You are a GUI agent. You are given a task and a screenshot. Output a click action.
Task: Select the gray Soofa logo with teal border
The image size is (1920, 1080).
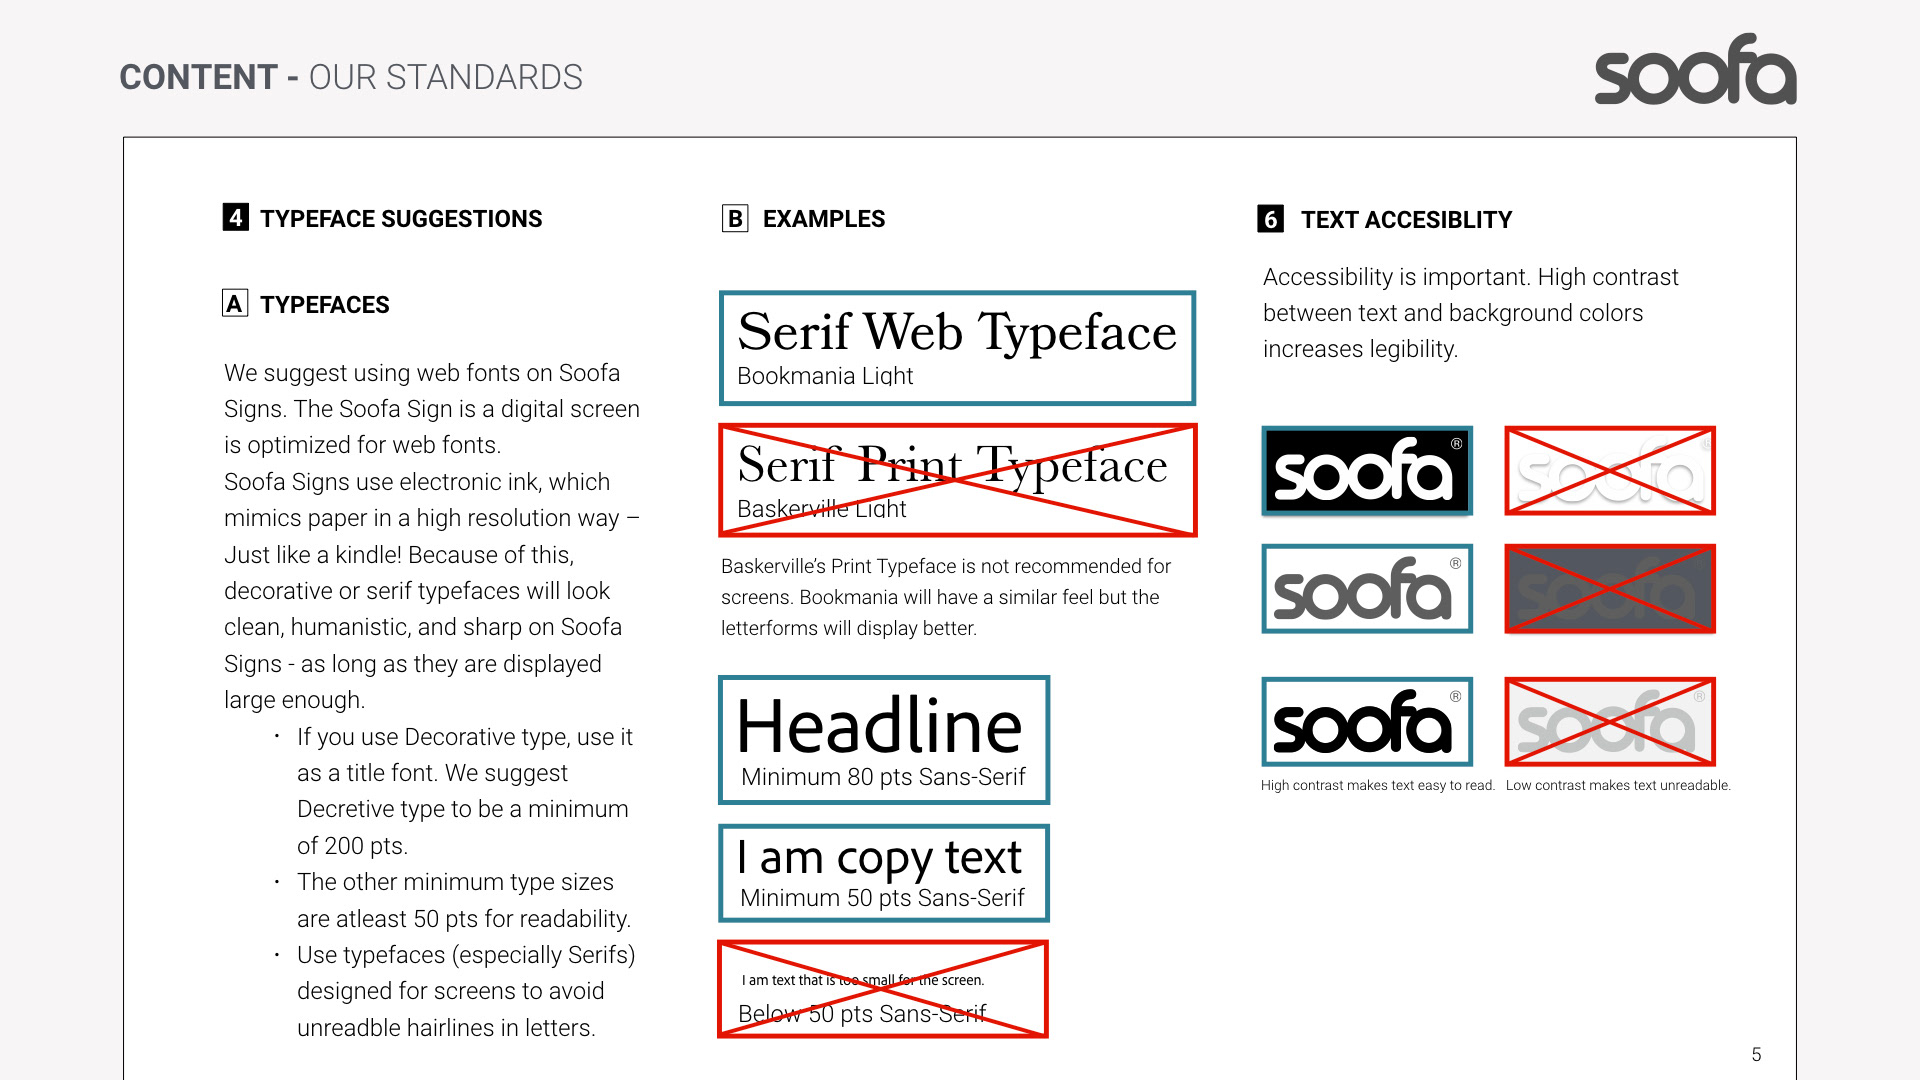coord(1367,589)
